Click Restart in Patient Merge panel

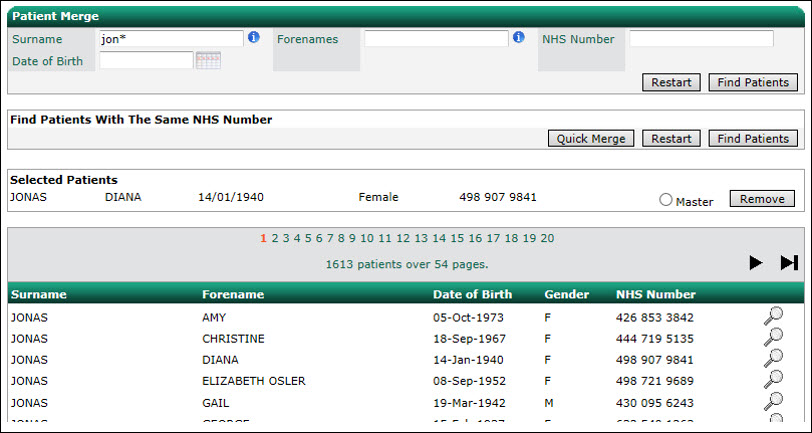tap(671, 82)
